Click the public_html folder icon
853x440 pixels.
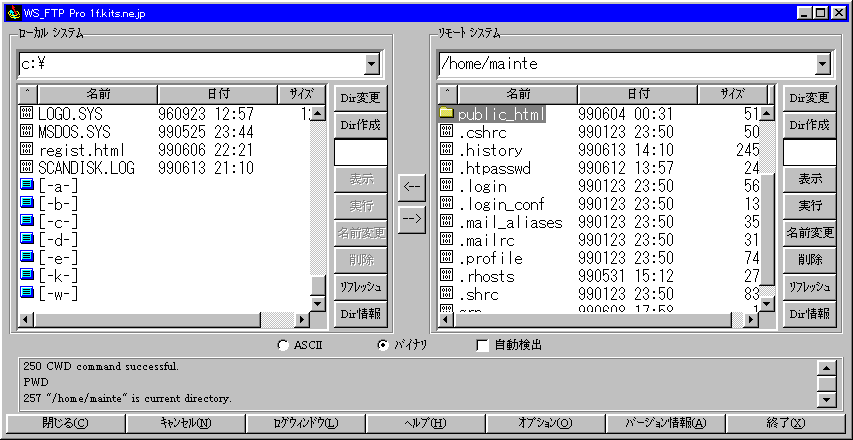point(446,113)
